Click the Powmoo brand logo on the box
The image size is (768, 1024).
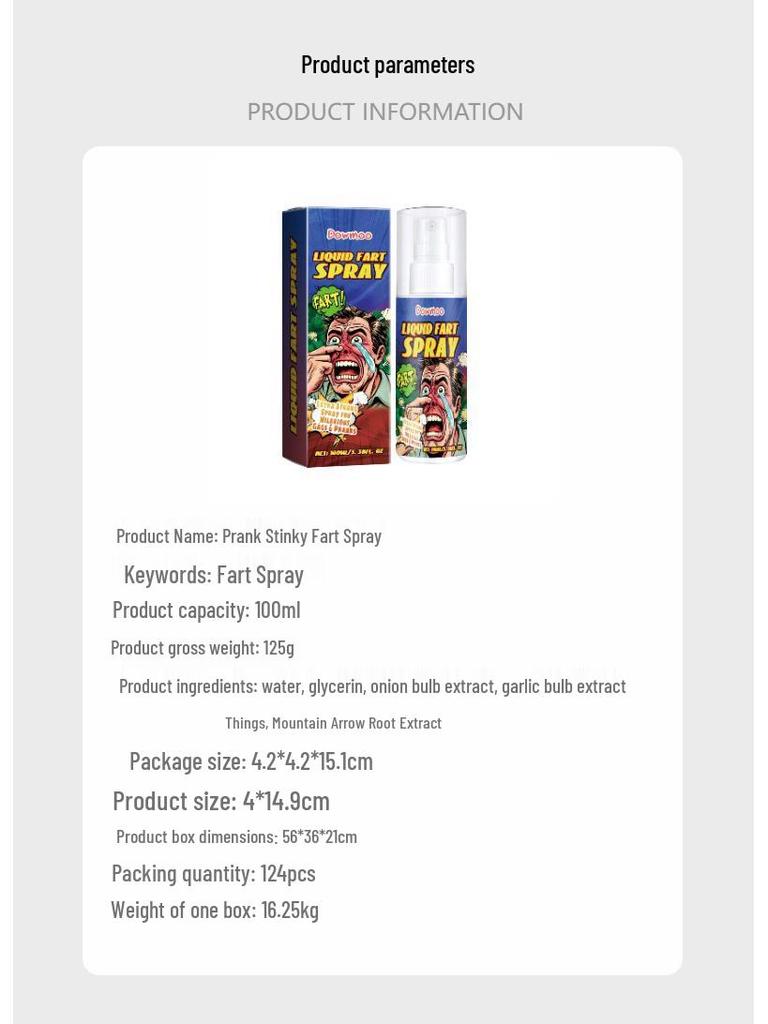pyautogui.click(x=350, y=235)
